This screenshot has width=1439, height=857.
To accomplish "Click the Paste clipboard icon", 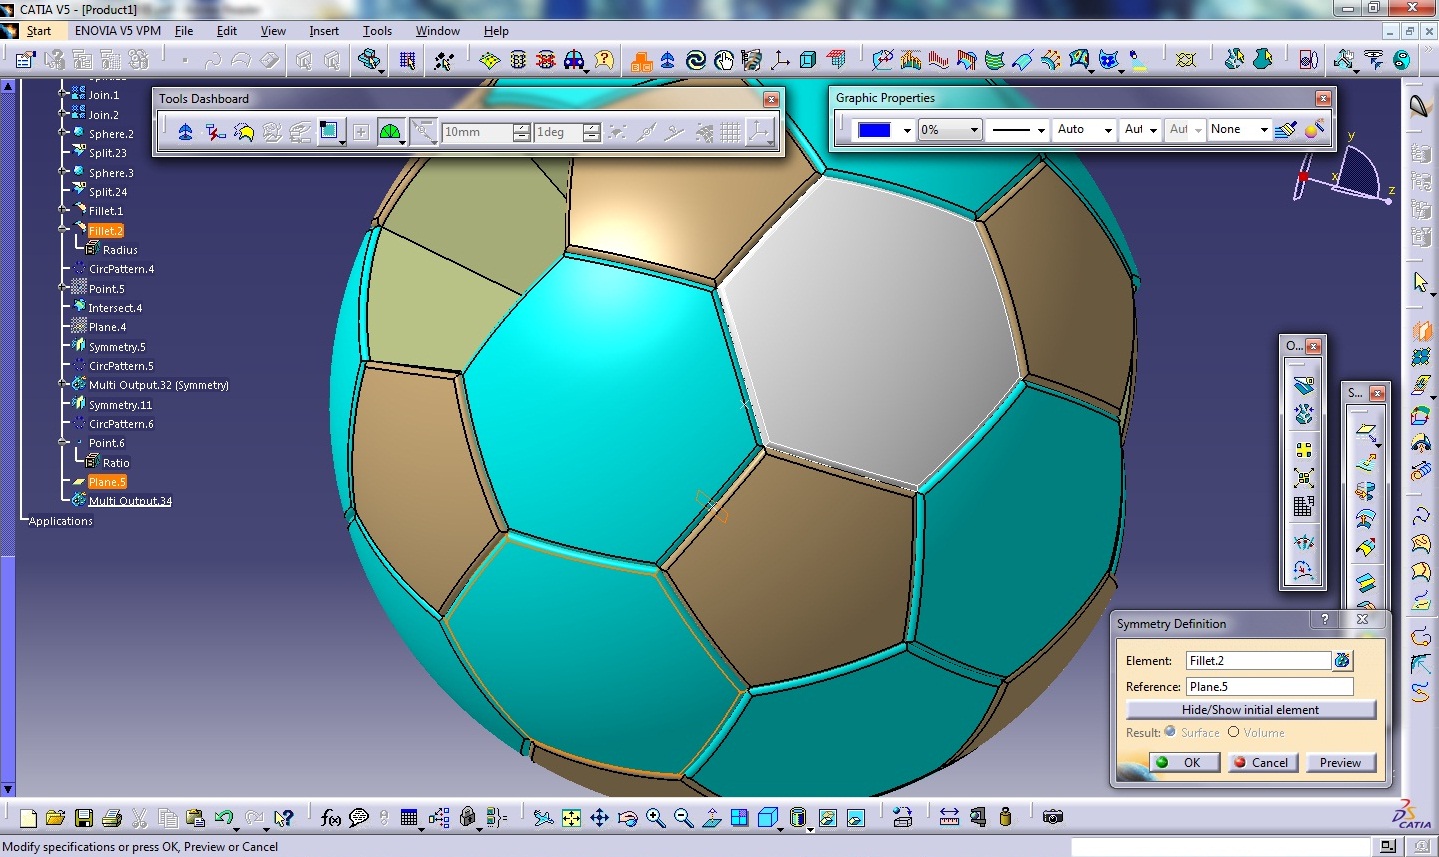I will coord(196,818).
